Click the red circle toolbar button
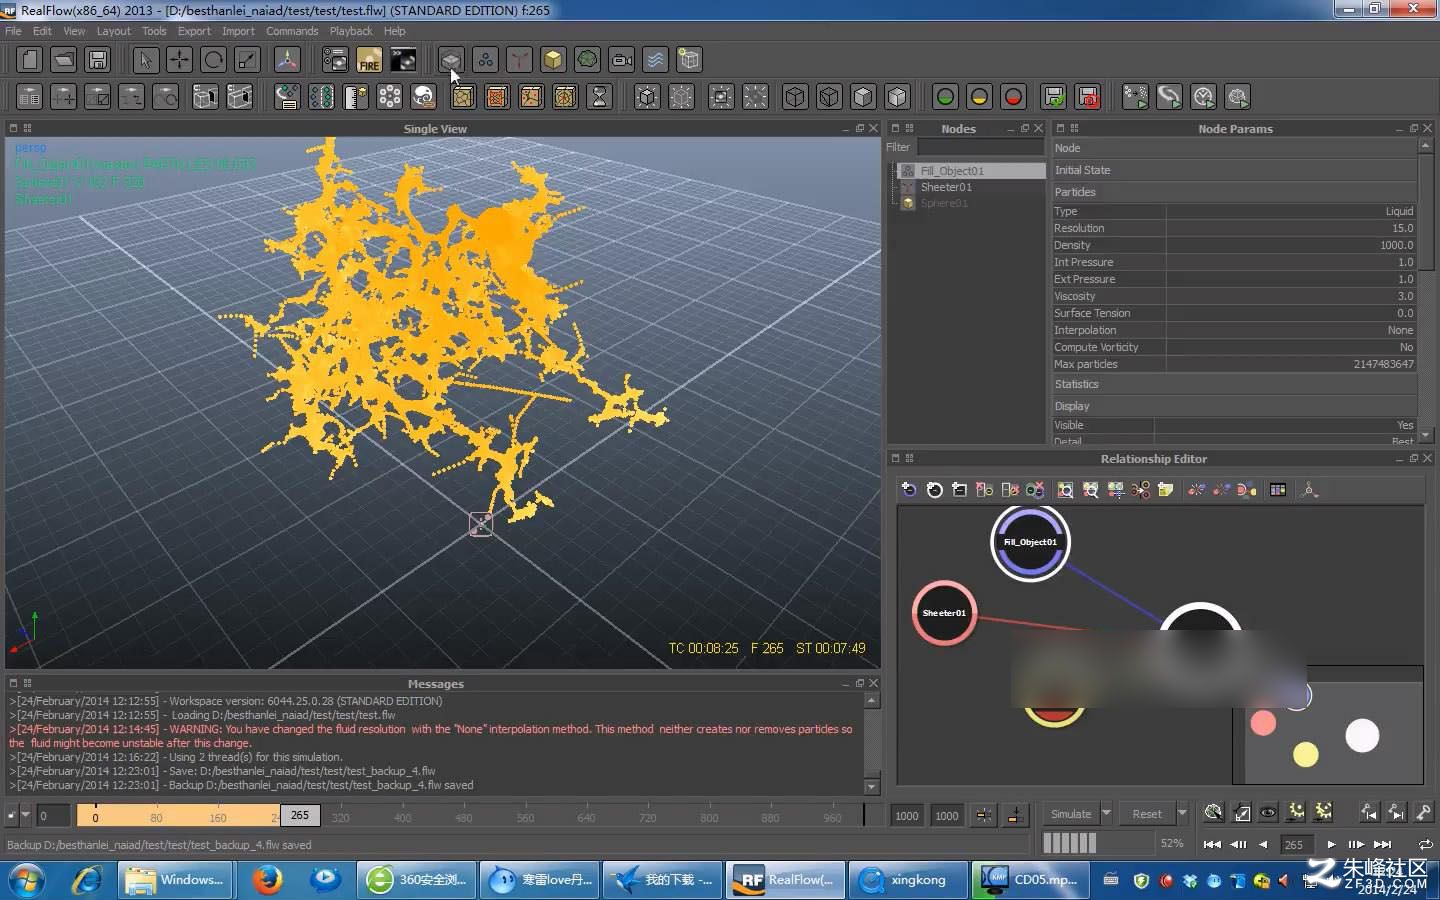This screenshot has width=1440, height=900. [x=1013, y=97]
